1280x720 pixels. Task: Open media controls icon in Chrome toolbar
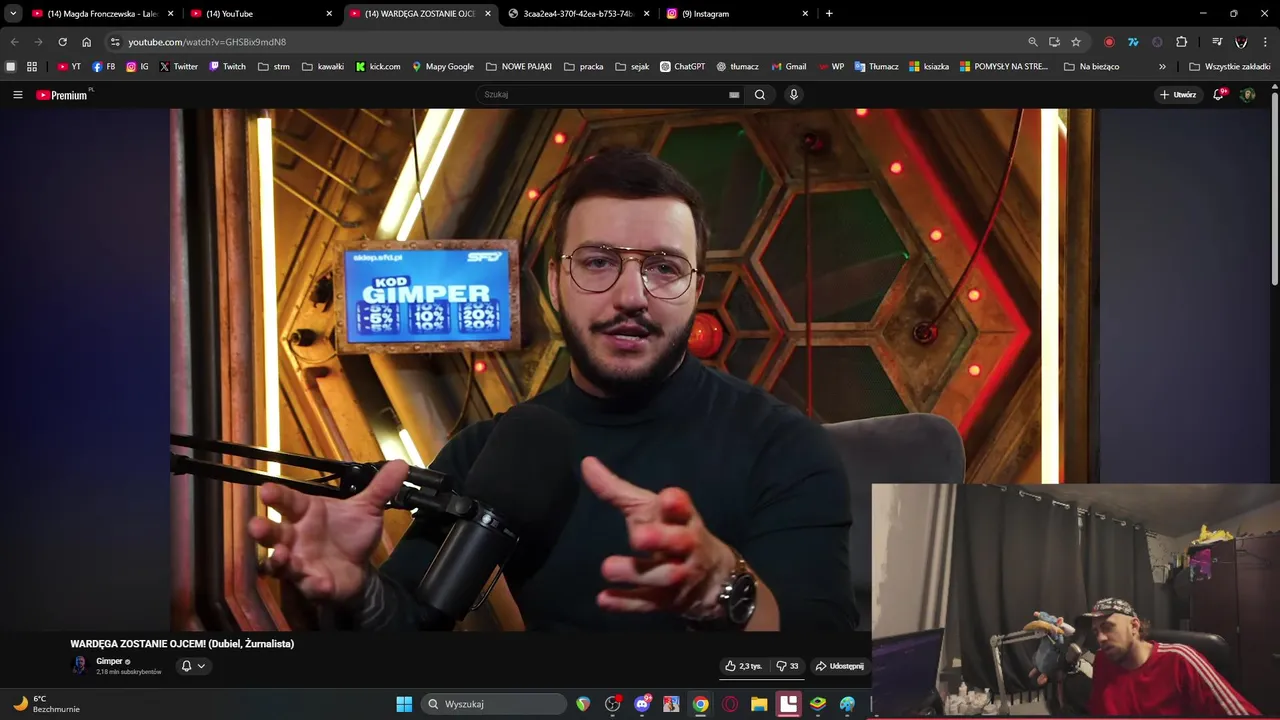tap(1217, 42)
